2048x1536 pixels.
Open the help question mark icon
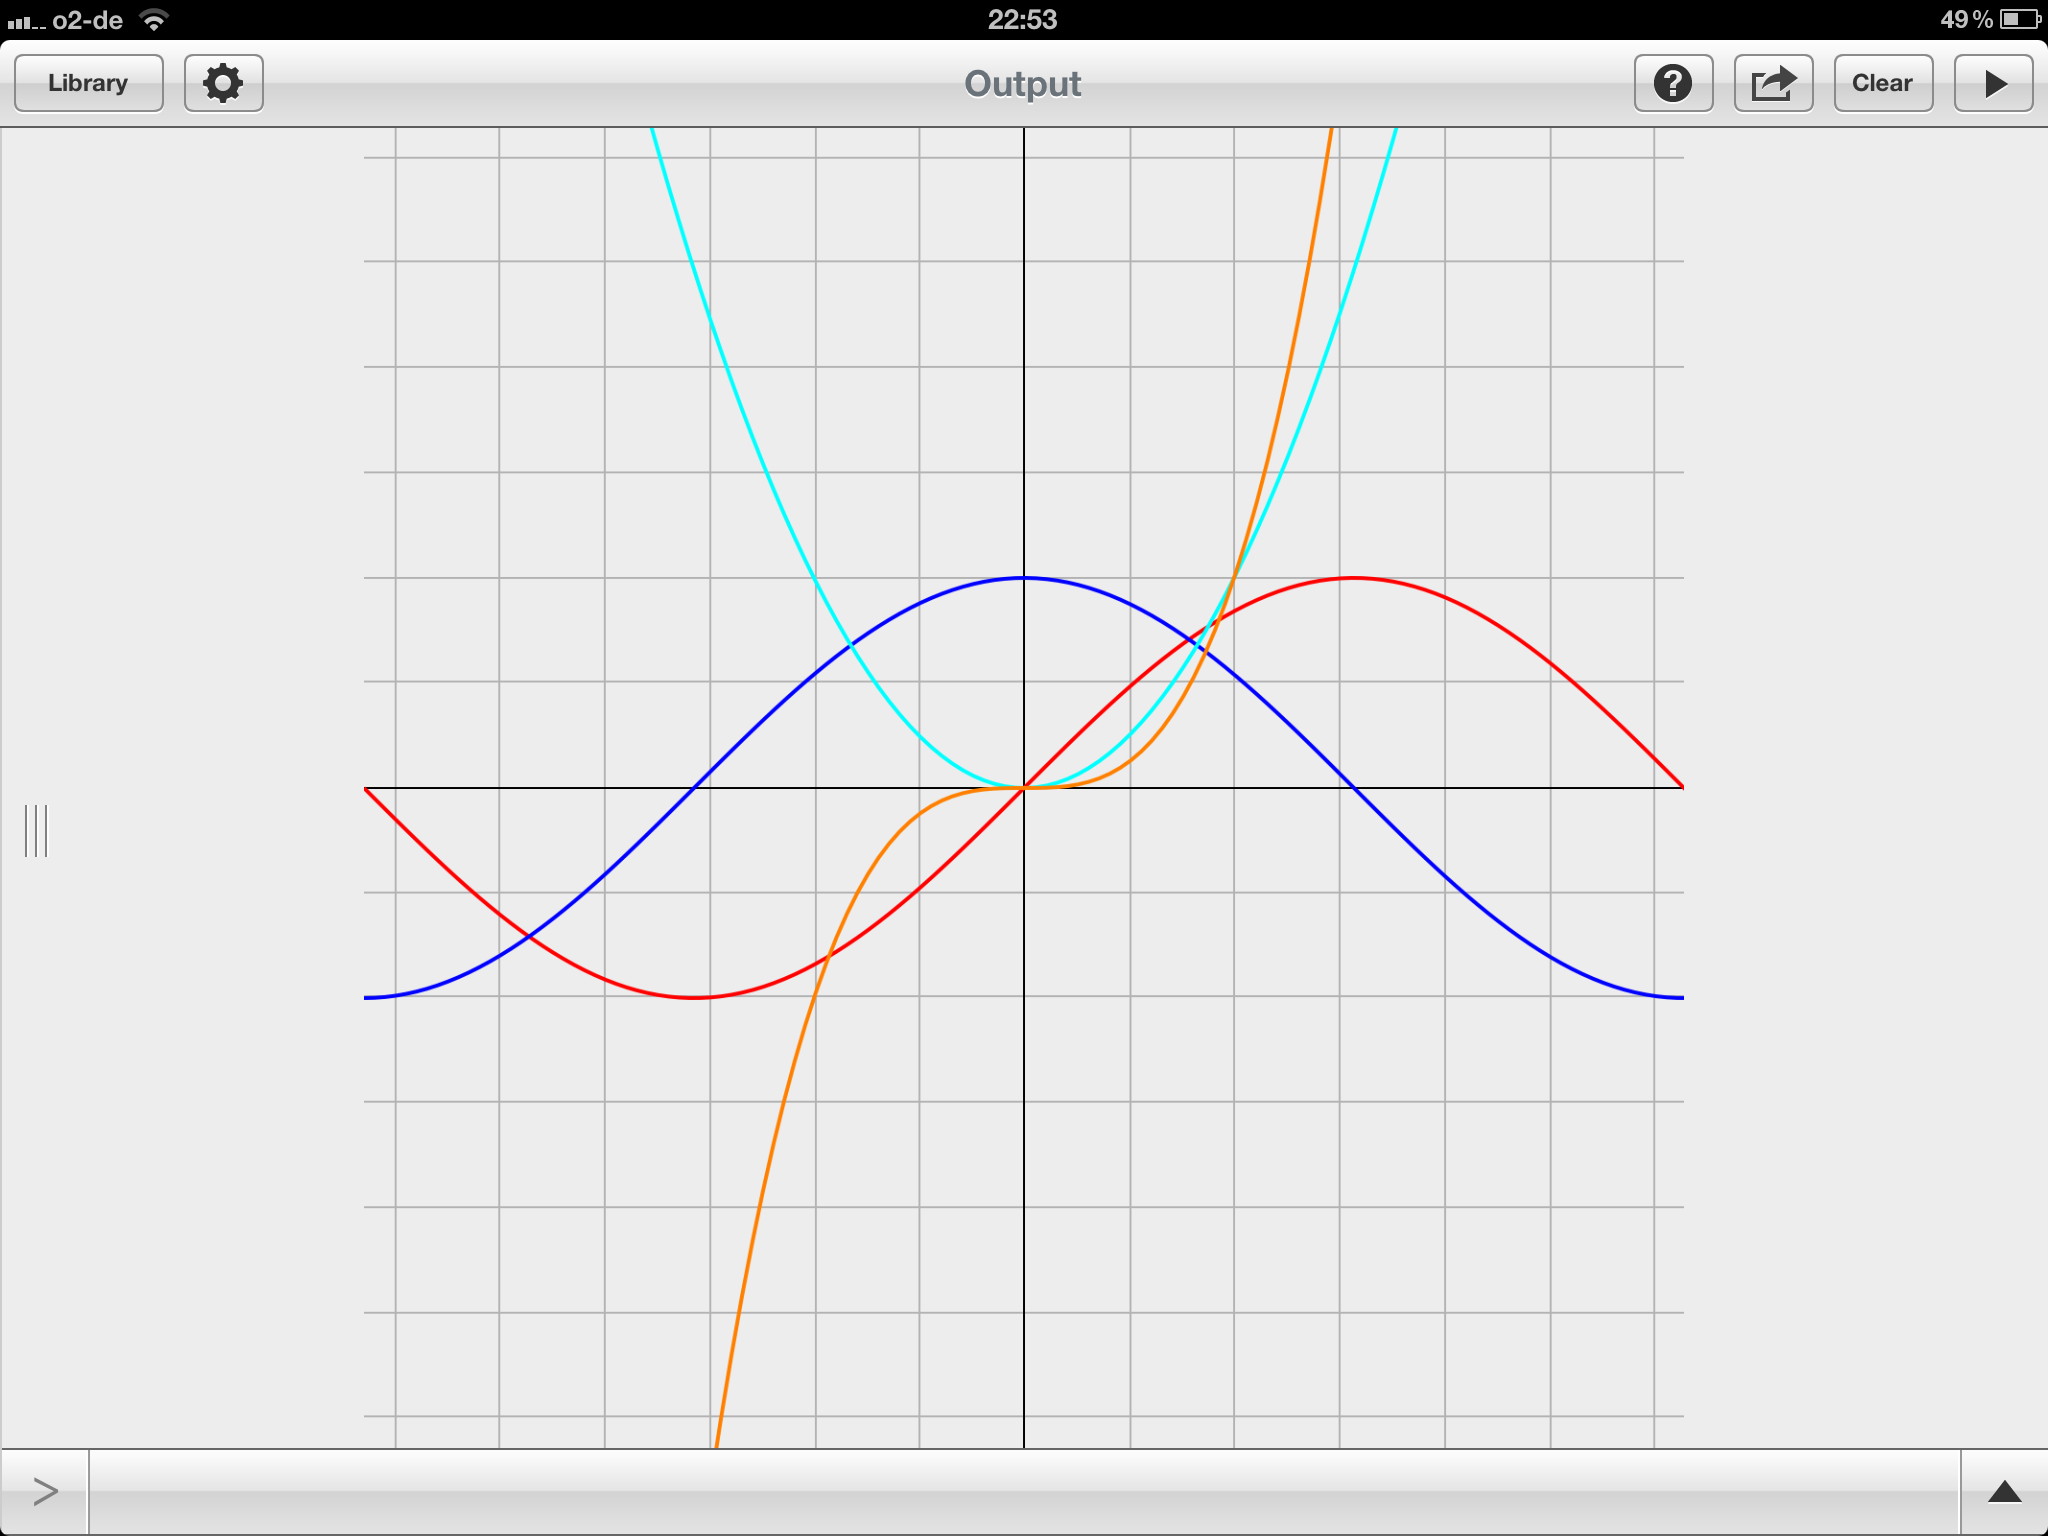(1673, 83)
